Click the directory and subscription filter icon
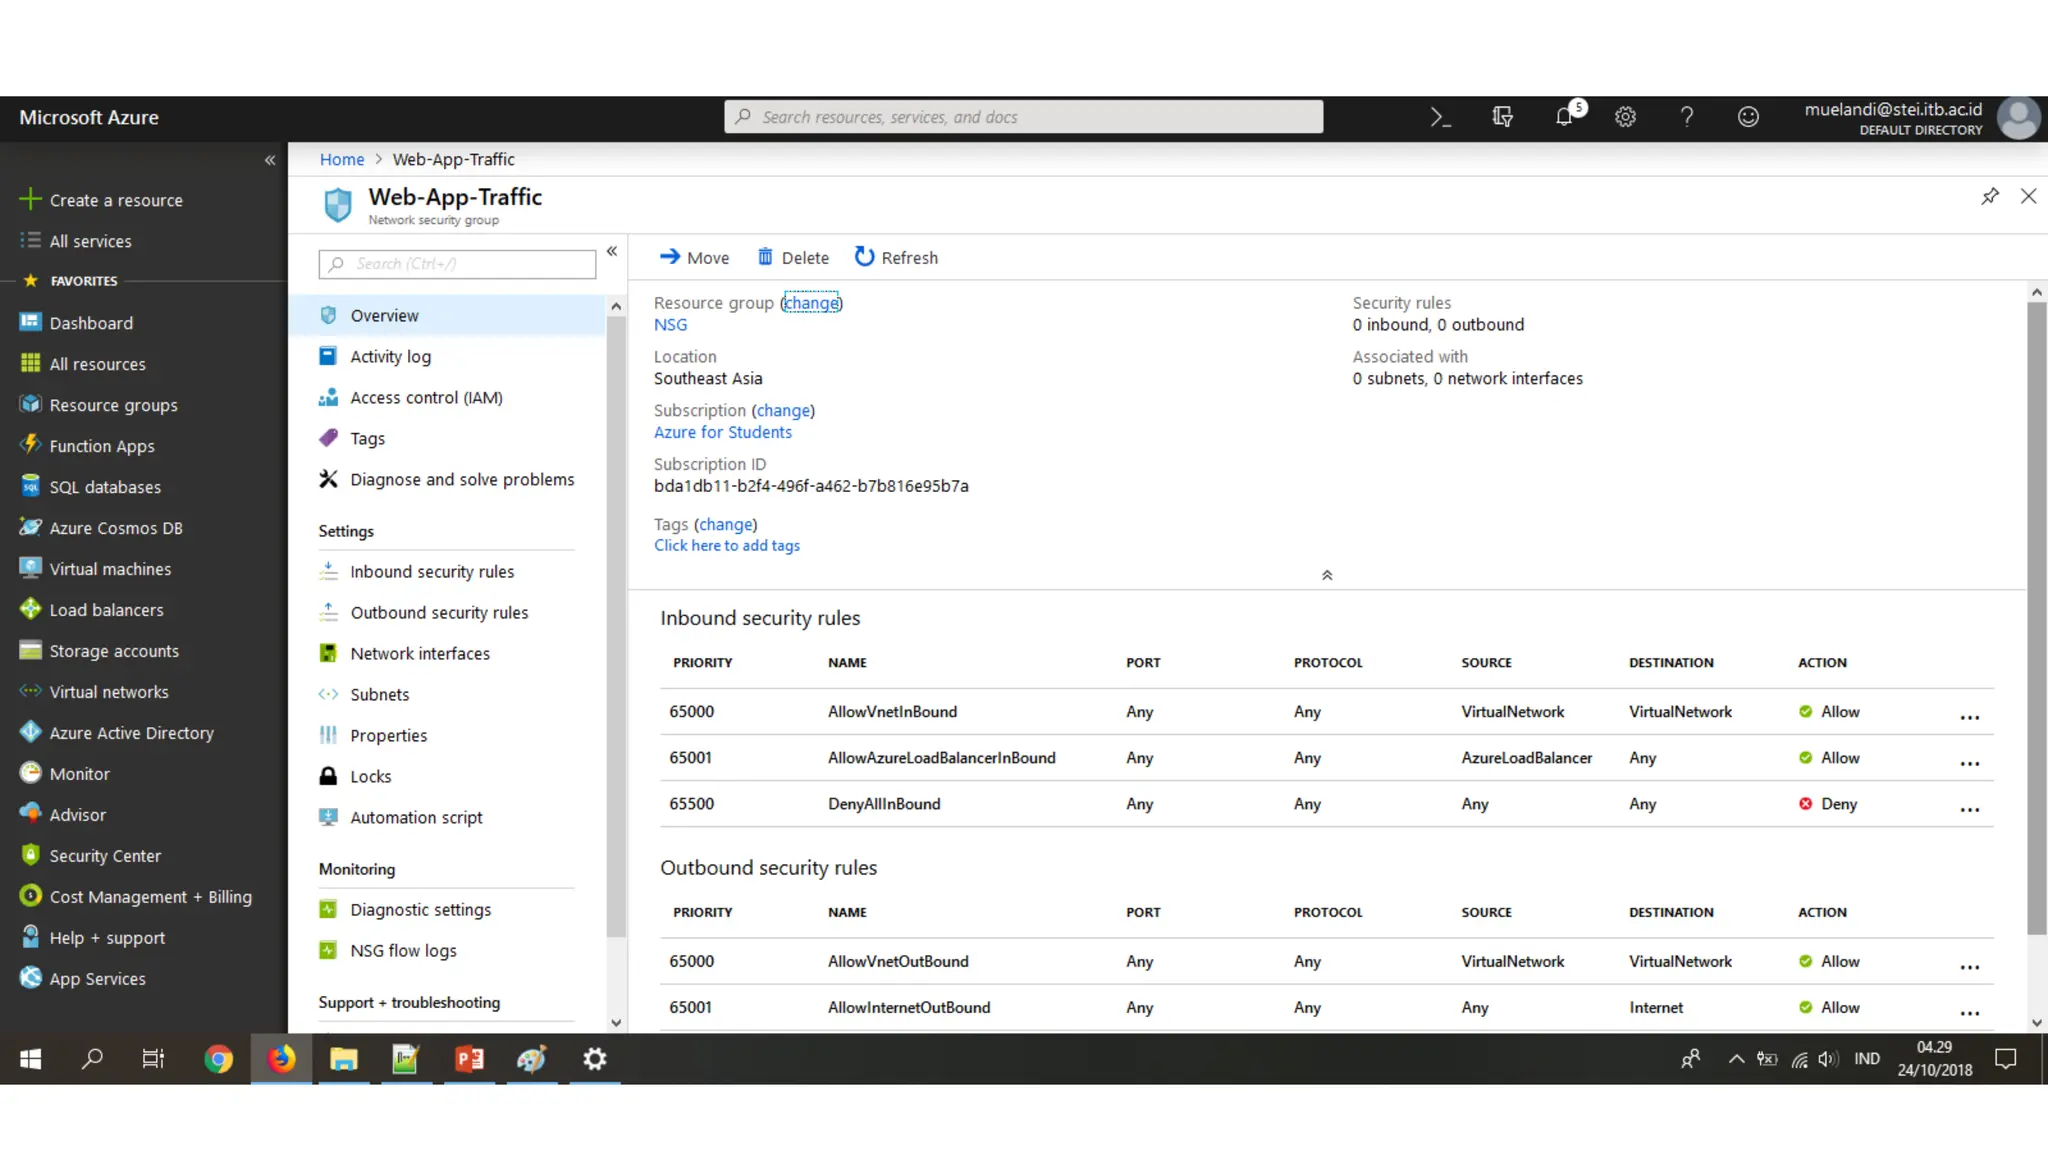2048x1152 pixels. (1502, 117)
